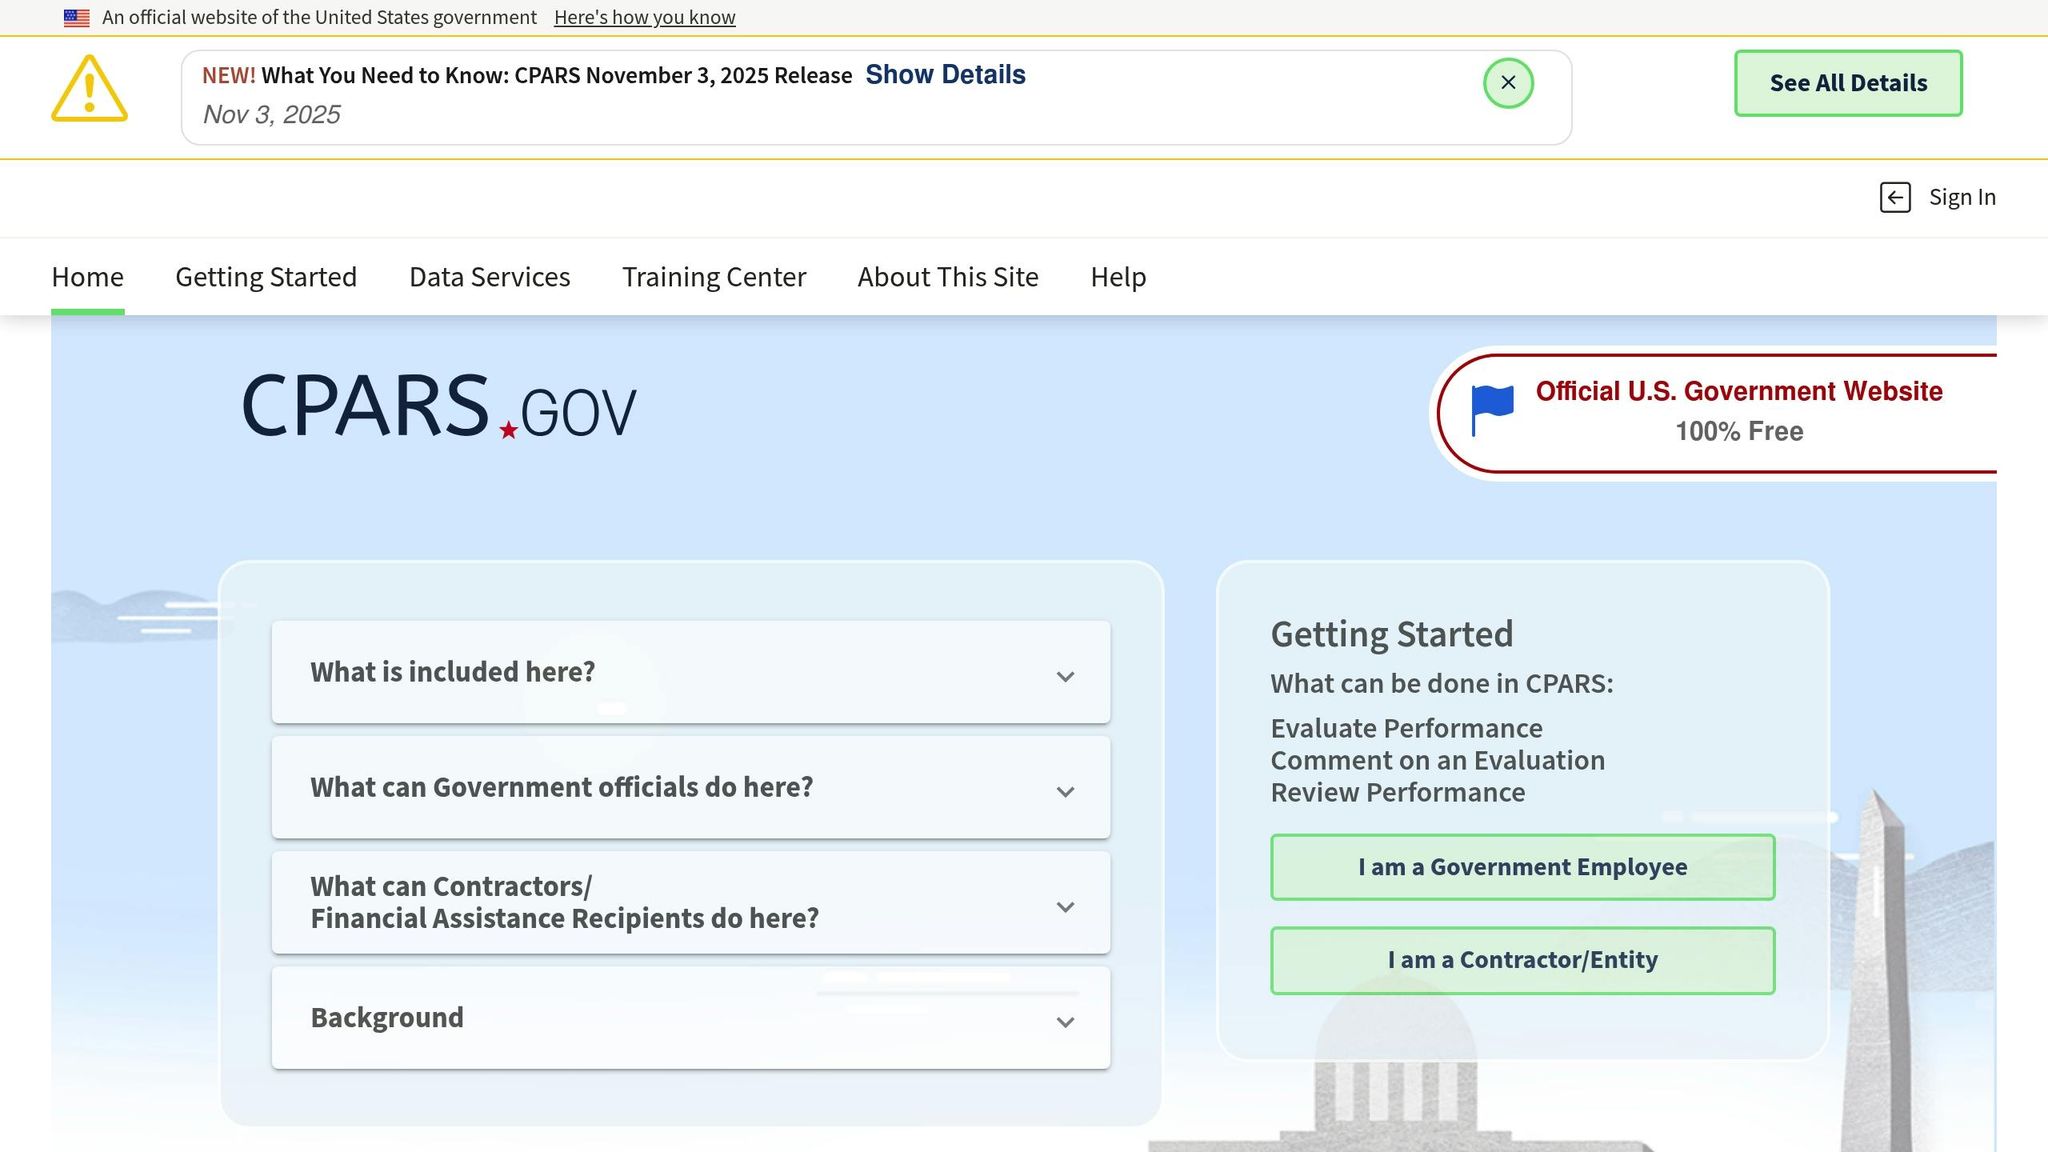Click the Sign In arrow icon
Viewport: 2048px width, 1152px height.
click(1895, 198)
